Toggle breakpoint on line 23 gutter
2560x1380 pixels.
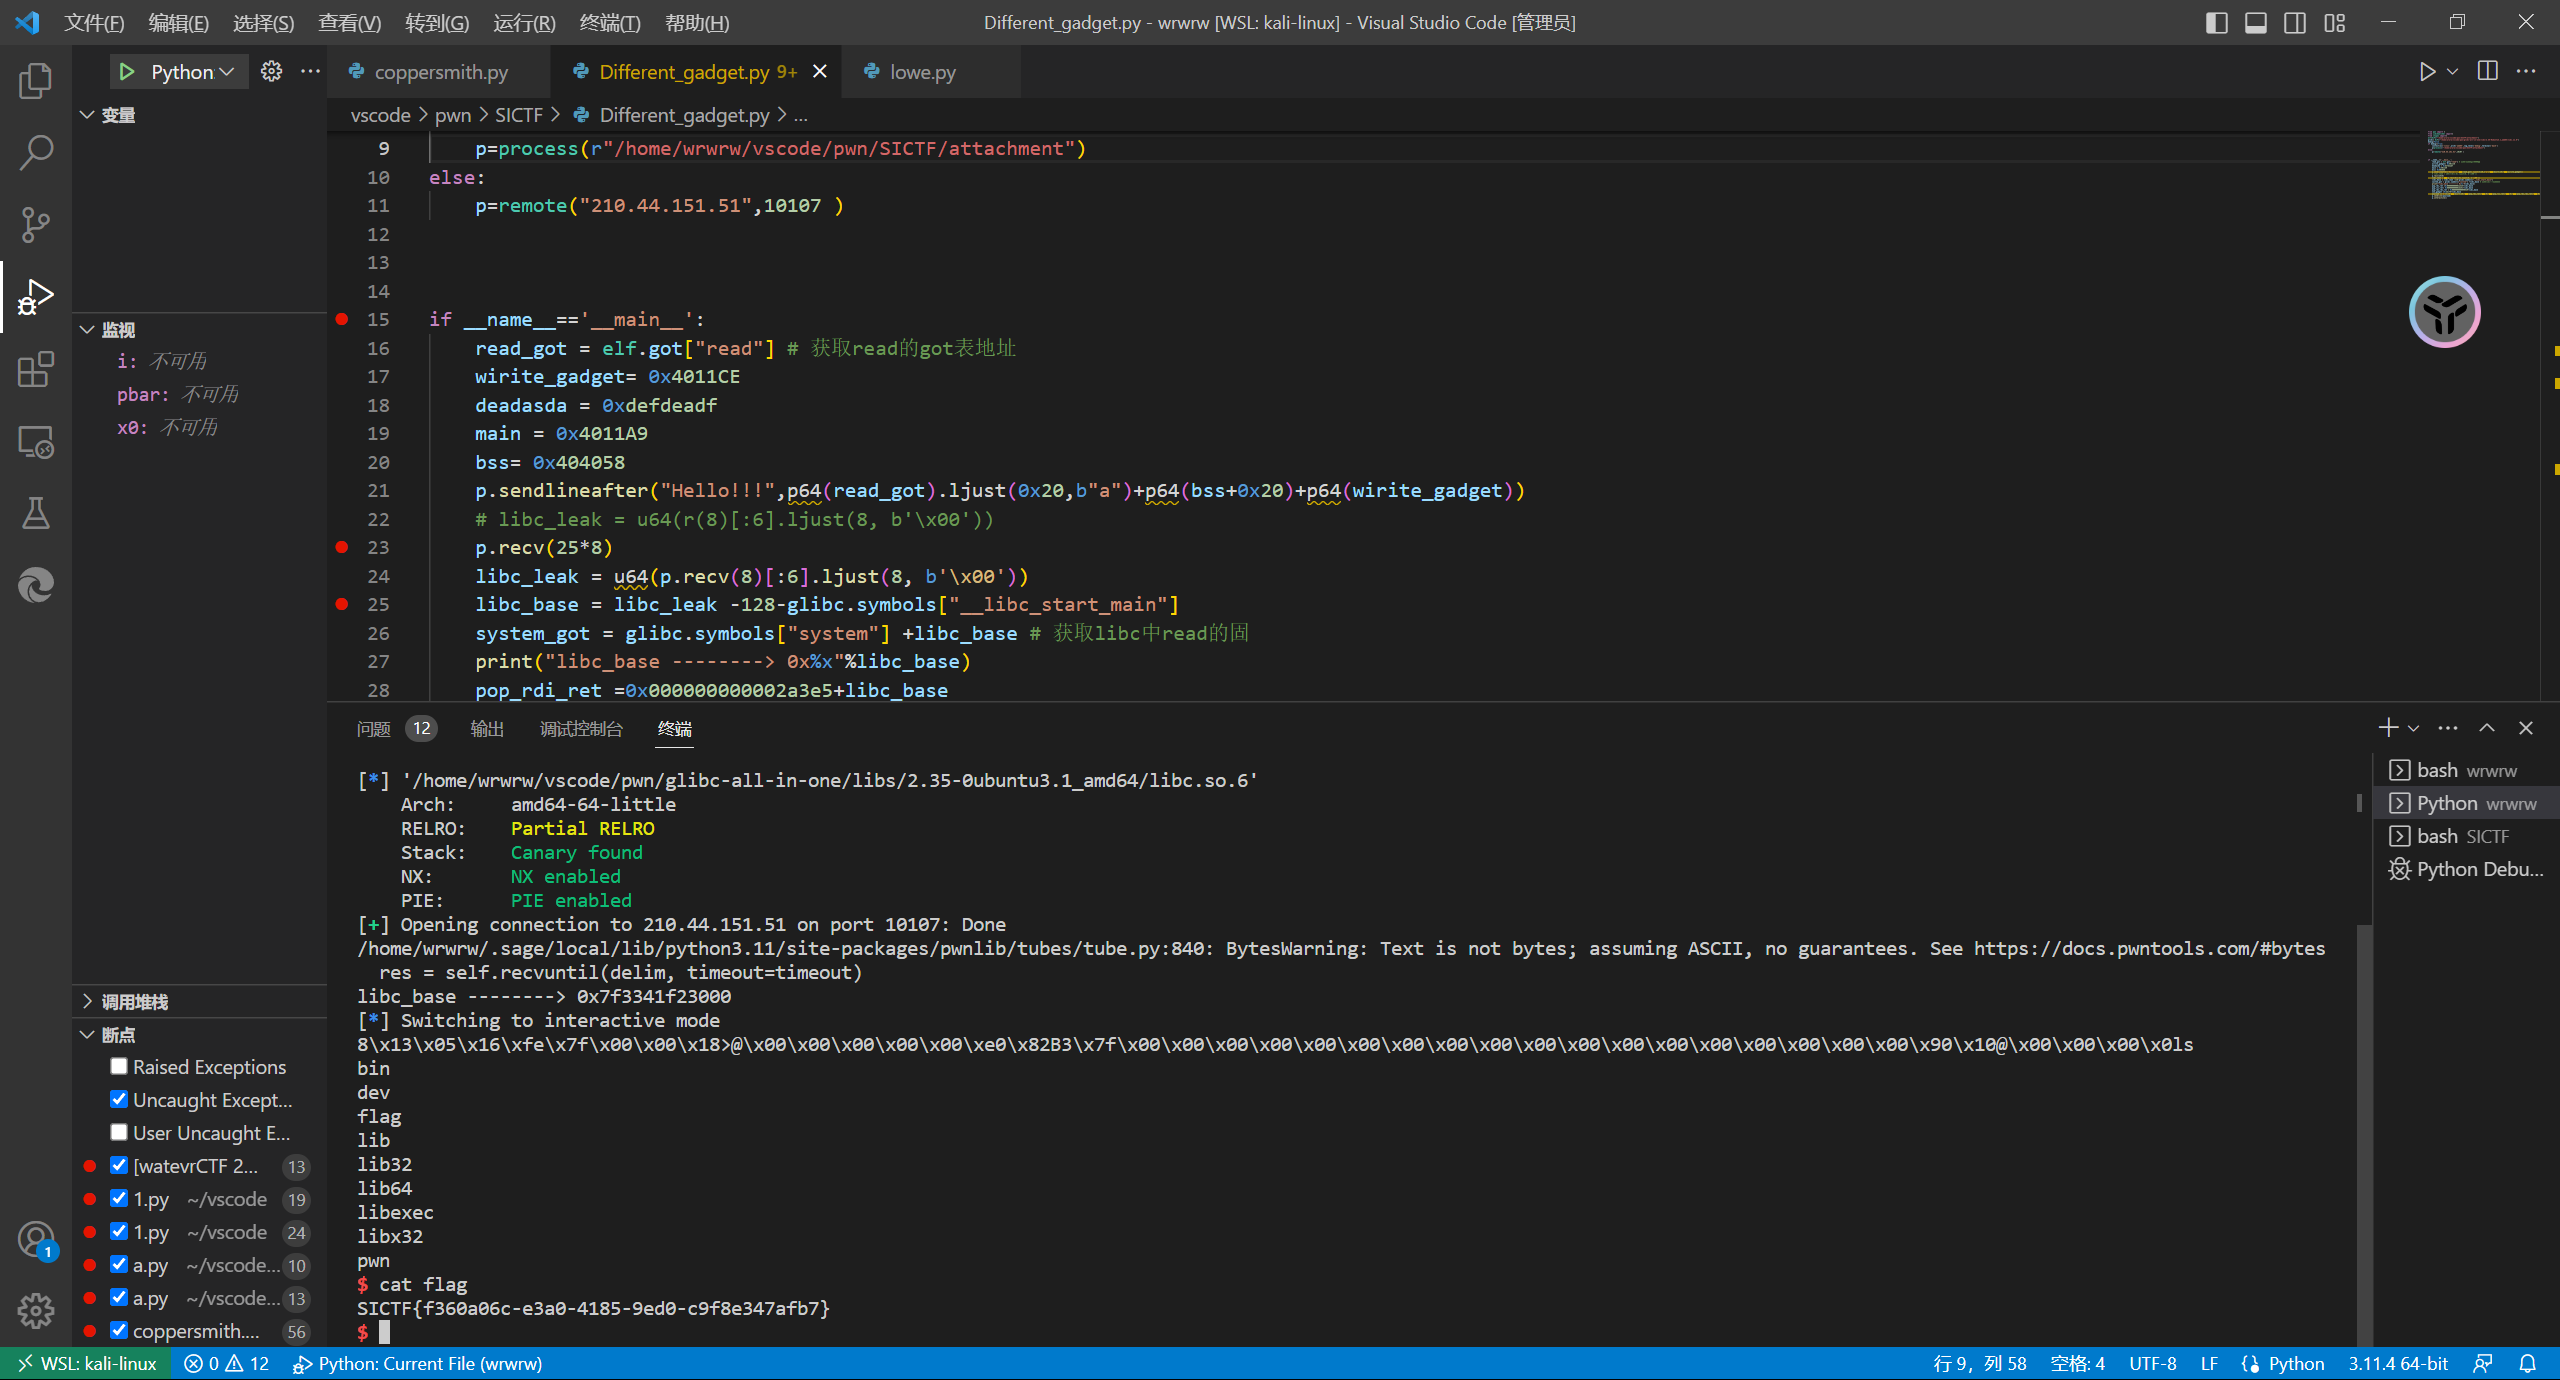tap(342, 547)
